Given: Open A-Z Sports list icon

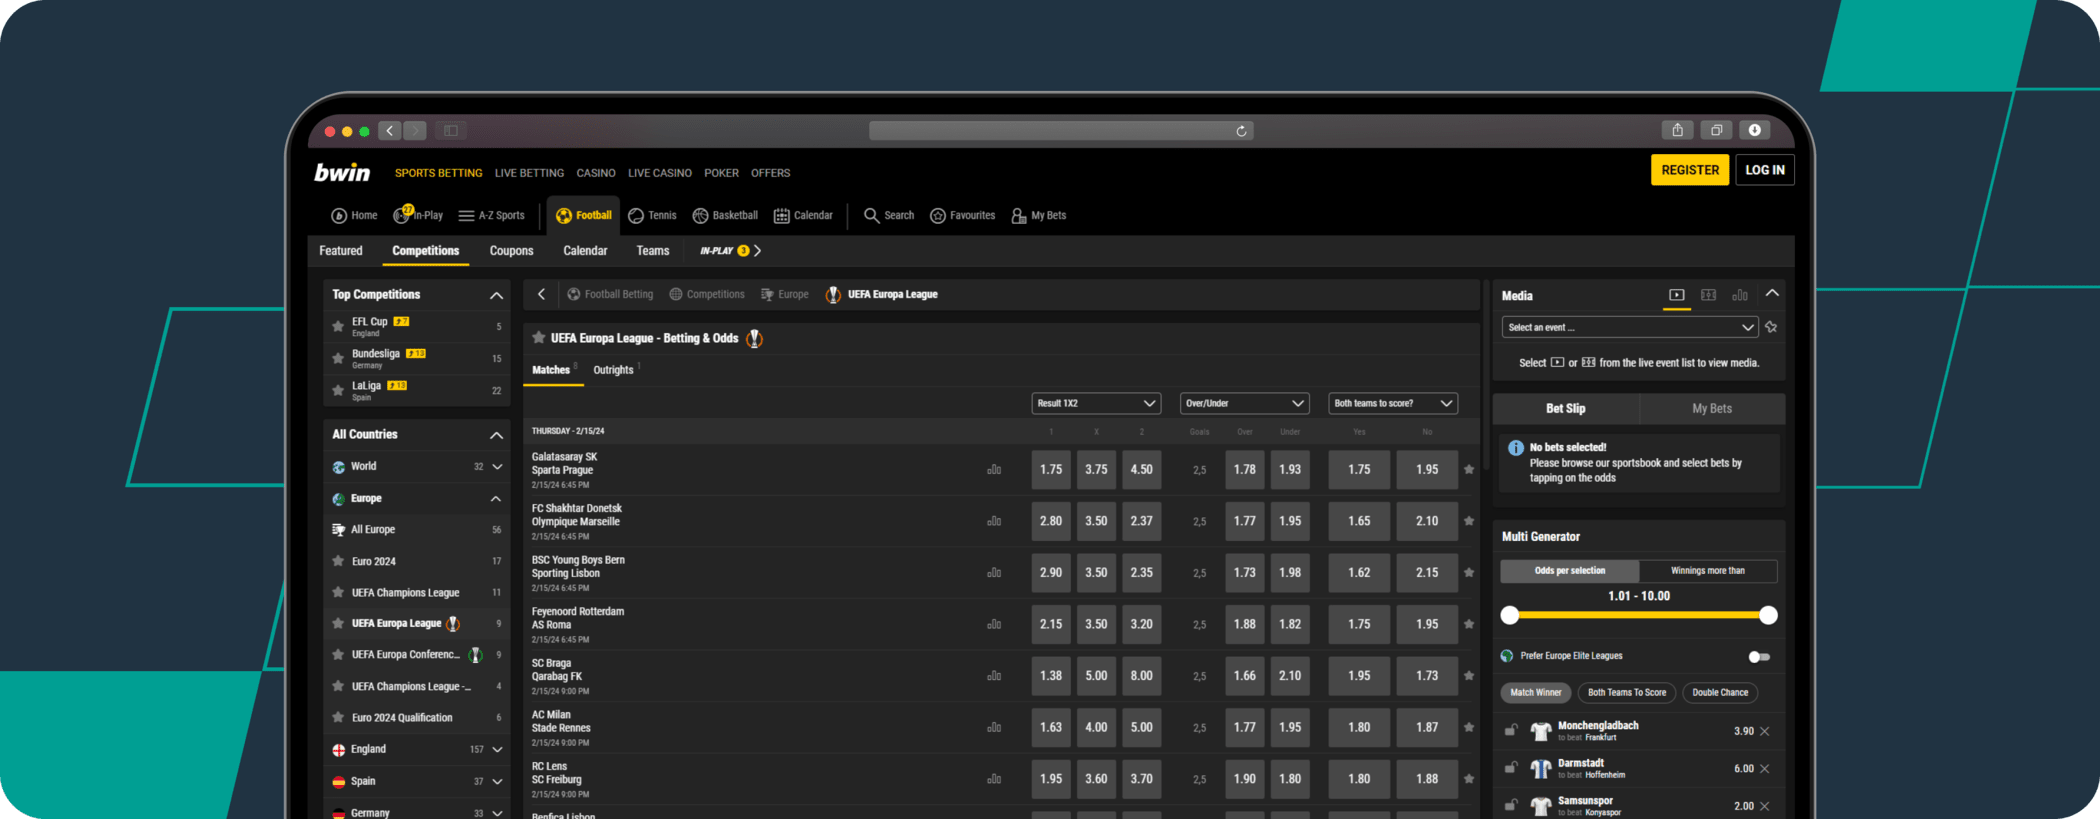Looking at the screenshot, I should (x=466, y=216).
